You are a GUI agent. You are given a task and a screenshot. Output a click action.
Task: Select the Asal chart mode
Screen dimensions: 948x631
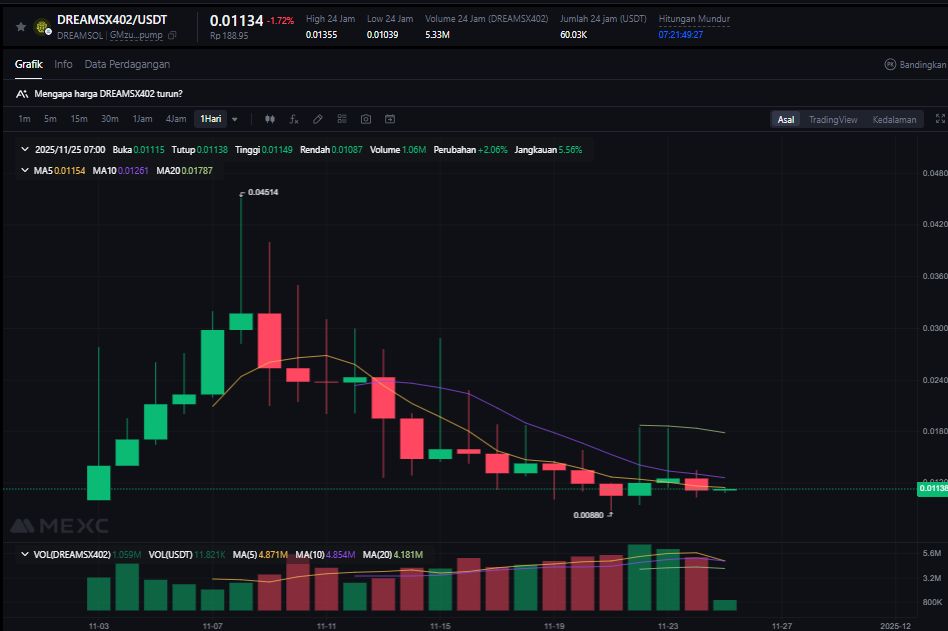(786, 120)
